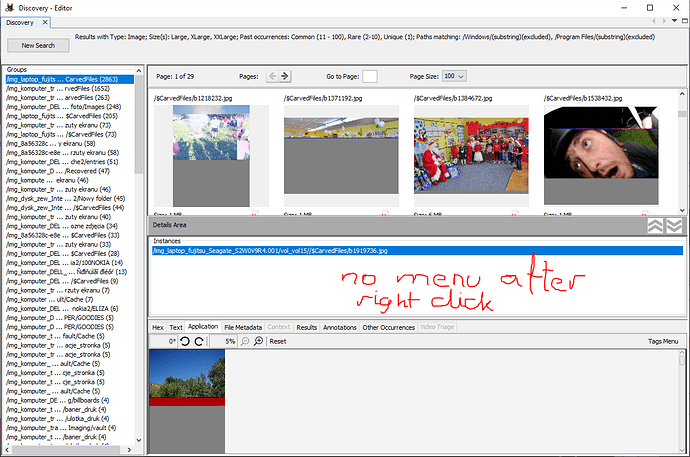Select group $CarvedFiles (205)
The width and height of the screenshot is (690, 457).
70,116
